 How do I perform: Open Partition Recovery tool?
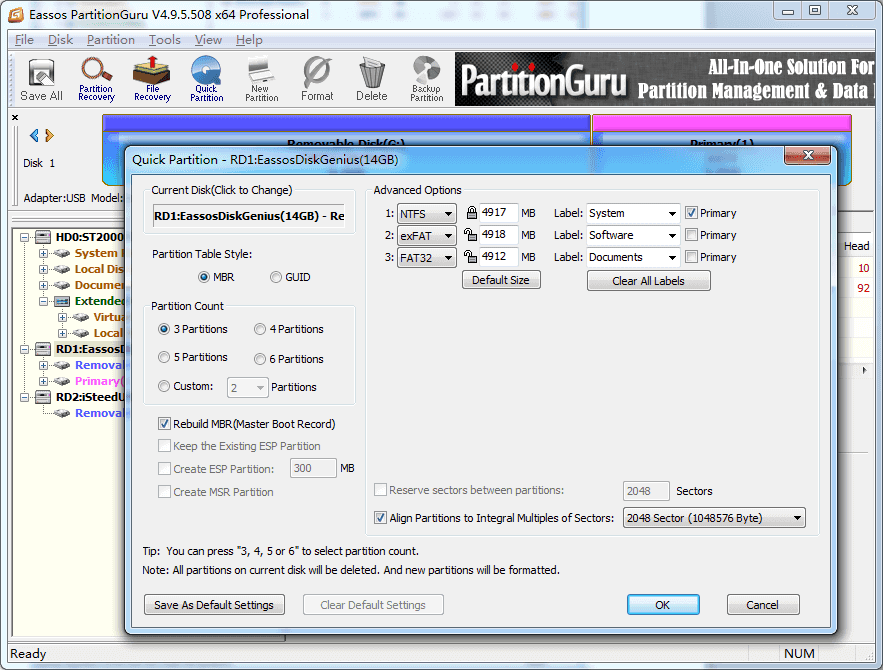[96, 79]
